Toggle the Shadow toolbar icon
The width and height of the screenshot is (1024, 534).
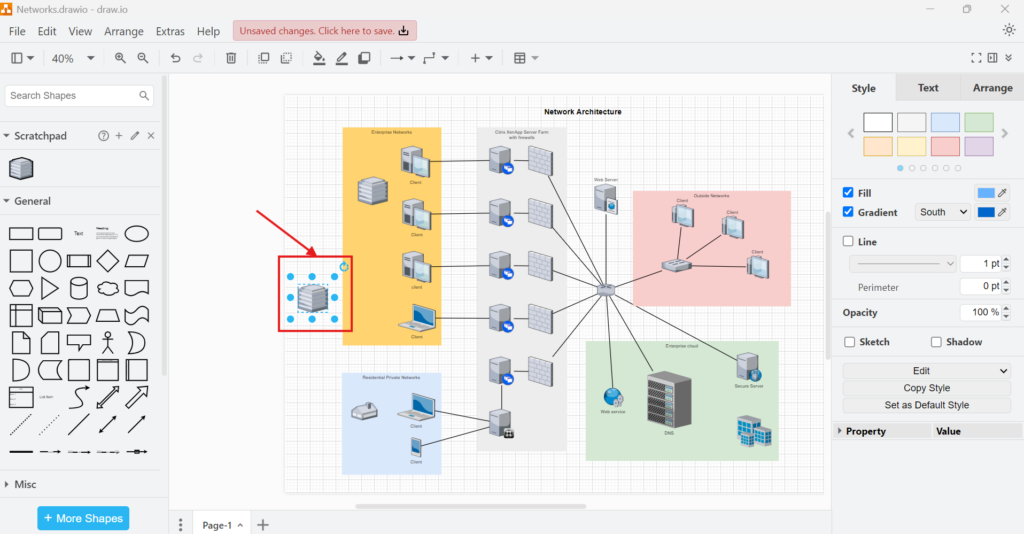click(x=364, y=58)
